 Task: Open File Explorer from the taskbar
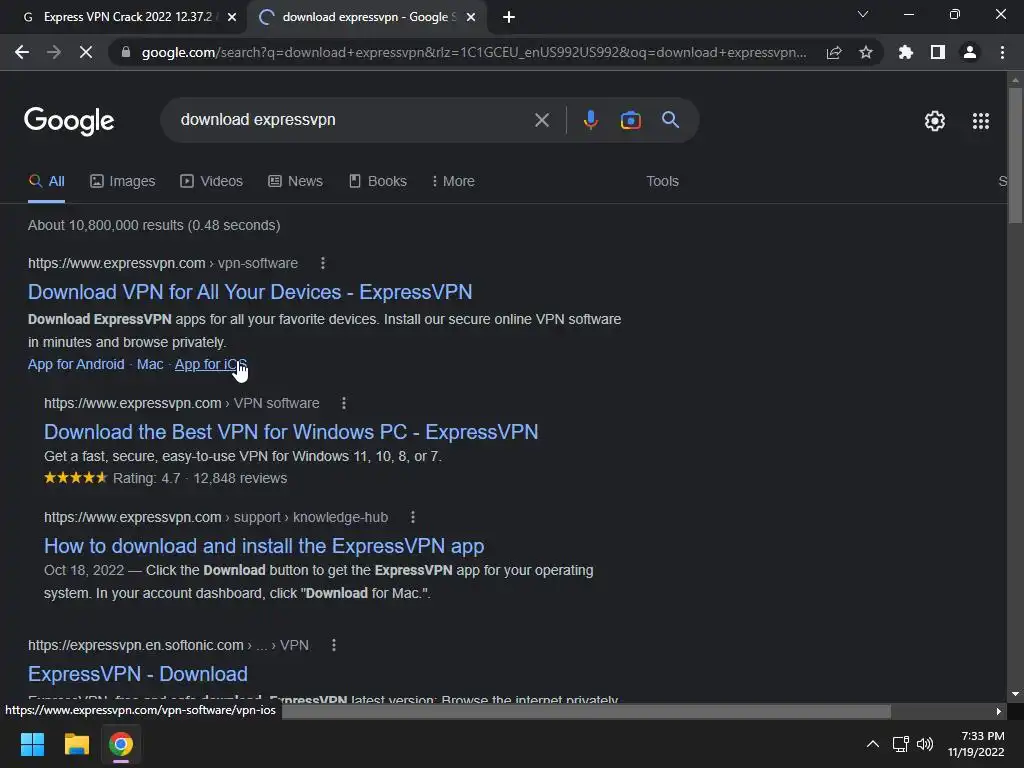point(76,744)
